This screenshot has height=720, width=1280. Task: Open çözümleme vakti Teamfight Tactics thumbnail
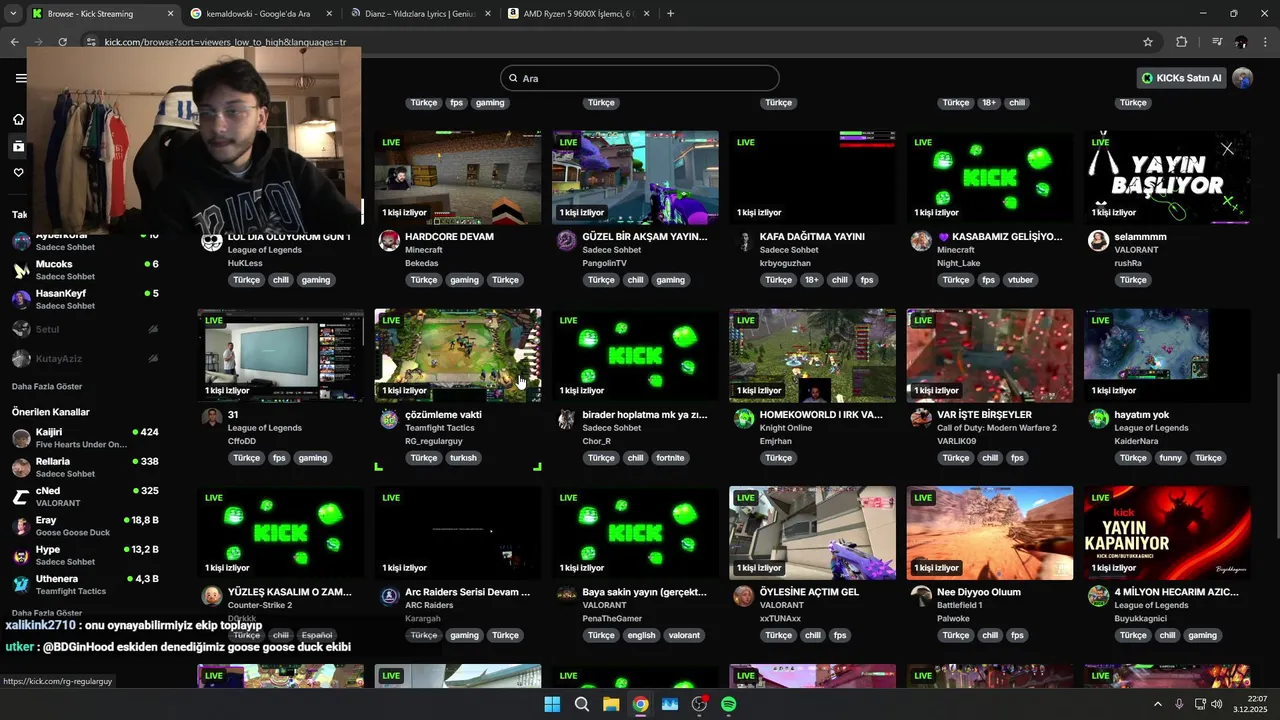[458, 355]
